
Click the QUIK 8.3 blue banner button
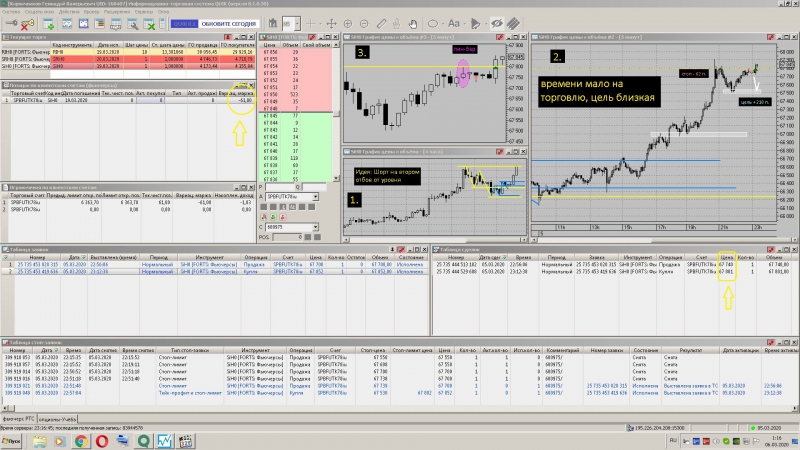tap(184, 24)
